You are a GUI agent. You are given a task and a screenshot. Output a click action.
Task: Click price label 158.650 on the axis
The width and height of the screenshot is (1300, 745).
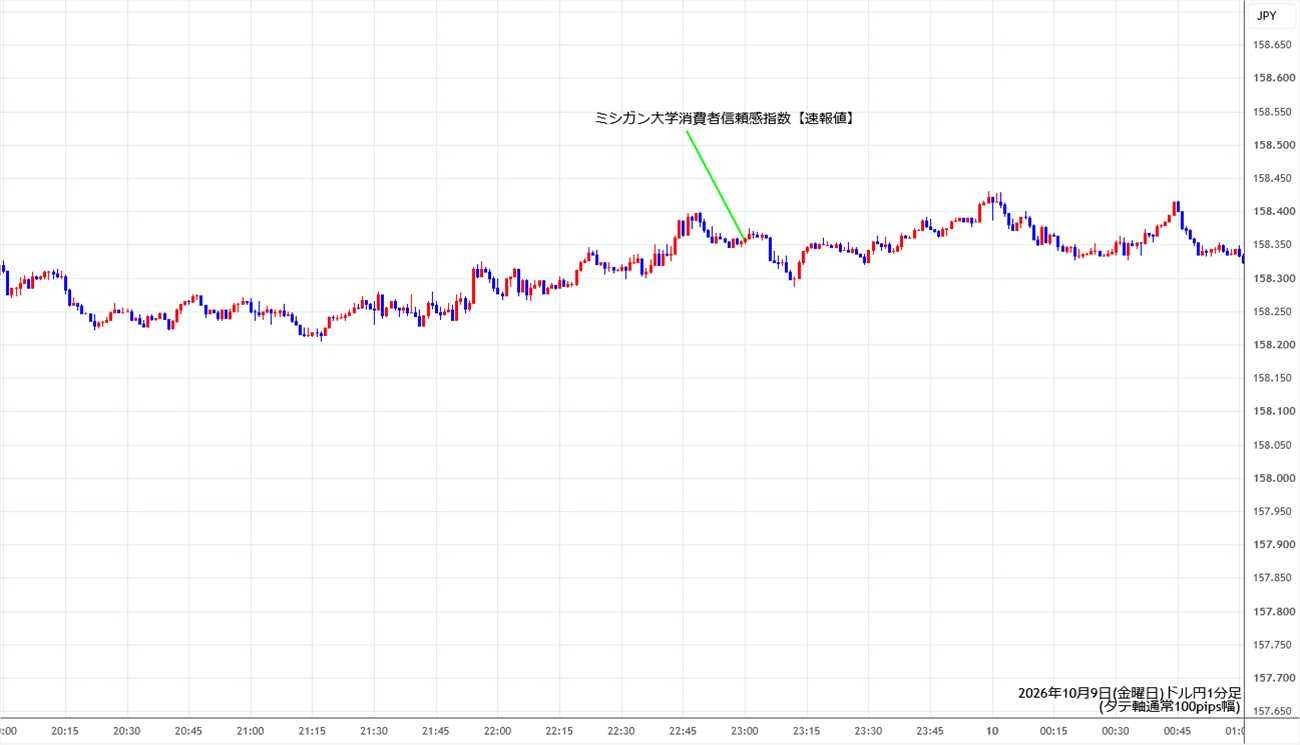[1272, 45]
